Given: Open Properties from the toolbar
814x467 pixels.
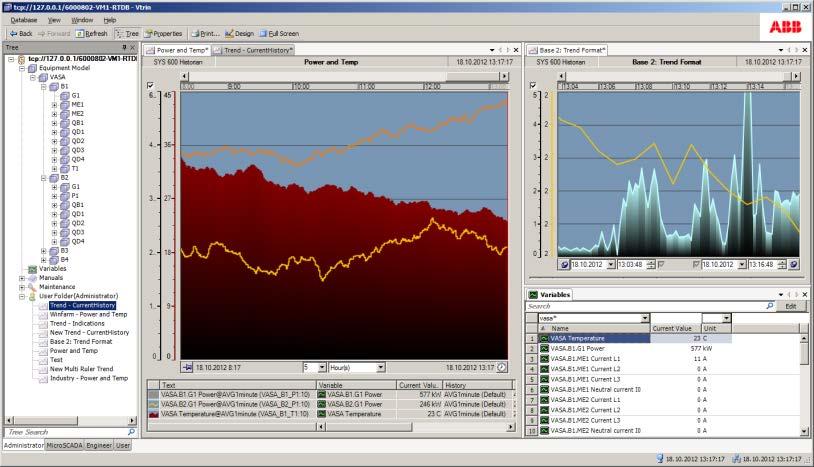Looking at the screenshot, I should click(164, 33).
